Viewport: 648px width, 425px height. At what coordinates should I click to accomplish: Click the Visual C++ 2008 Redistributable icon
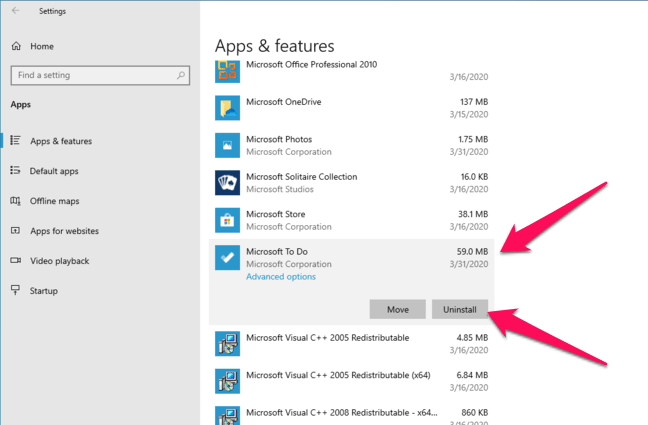coord(227,415)
